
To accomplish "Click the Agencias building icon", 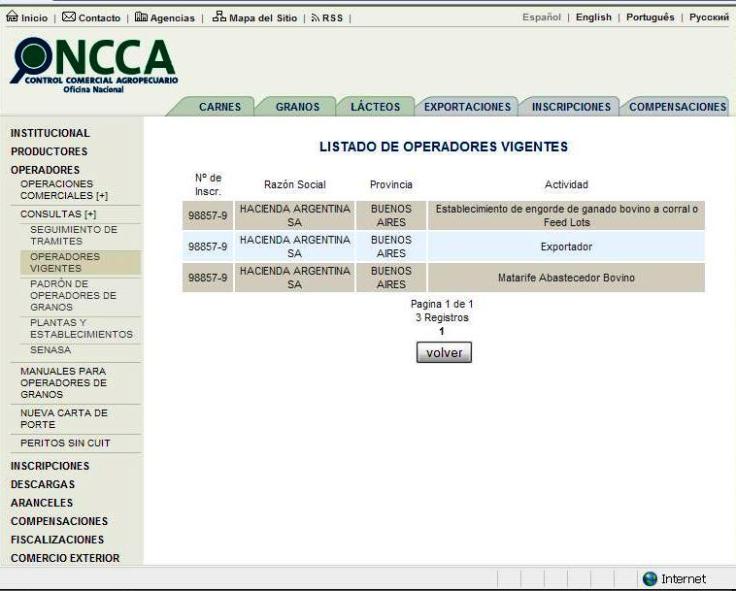I will (141, 17).
